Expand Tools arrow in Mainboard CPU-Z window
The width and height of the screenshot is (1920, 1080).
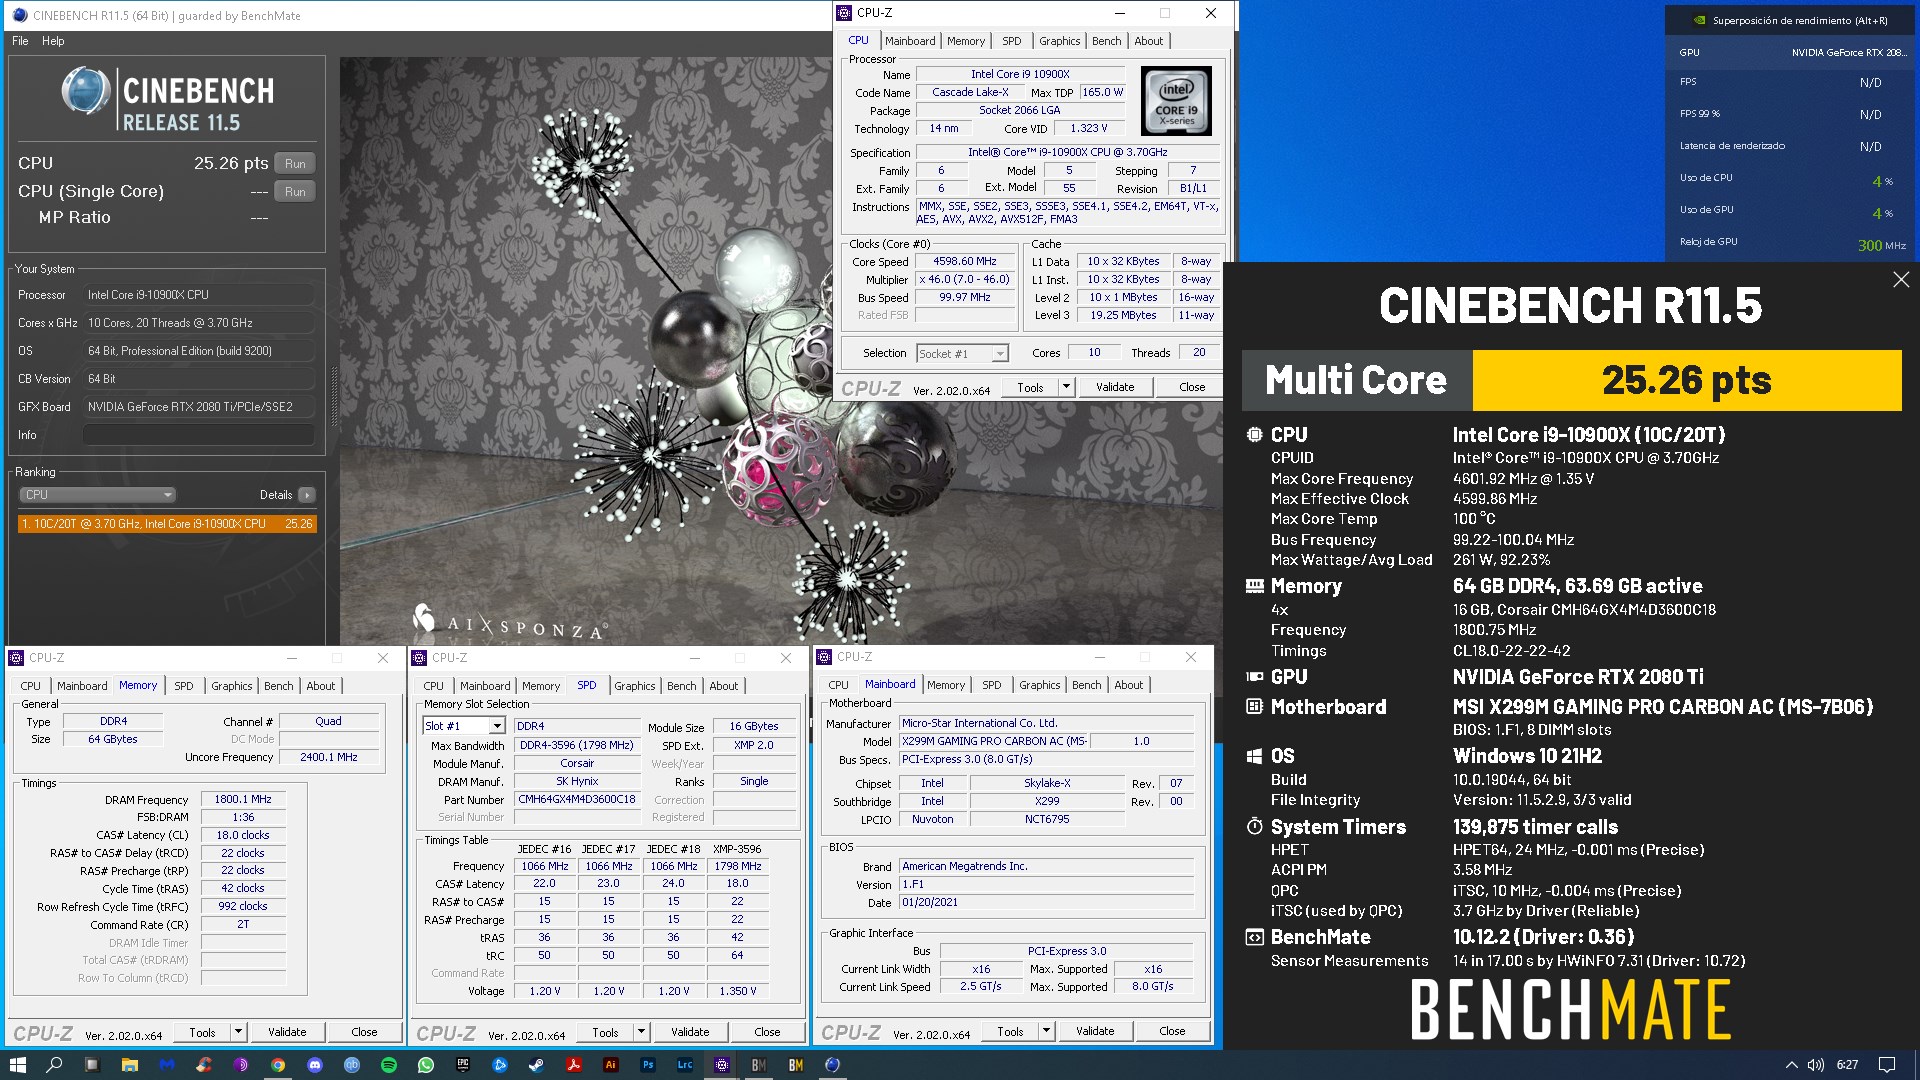(1047, 1031)
